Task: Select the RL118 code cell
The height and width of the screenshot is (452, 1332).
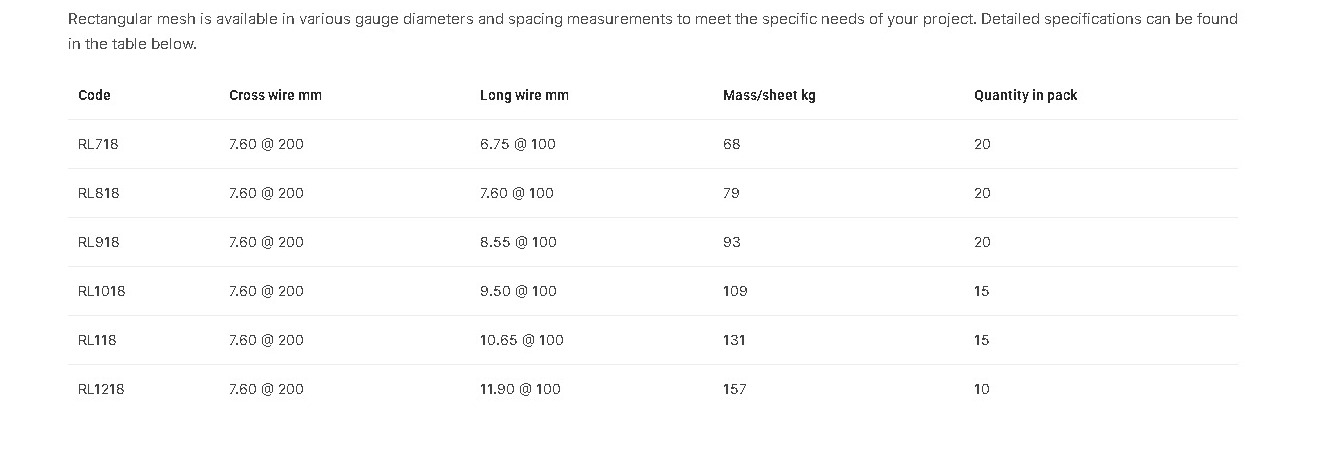Action: [x=97, y=340]
